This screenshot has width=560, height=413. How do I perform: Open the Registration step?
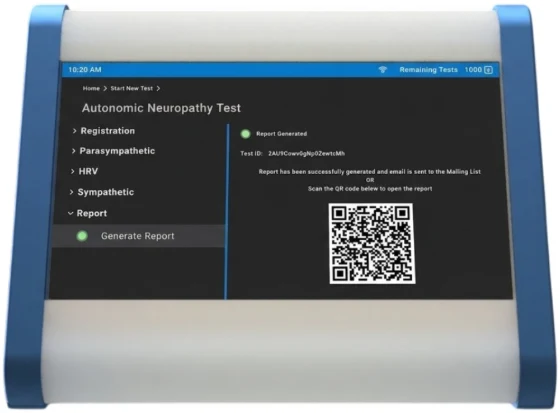pos(108,131)
